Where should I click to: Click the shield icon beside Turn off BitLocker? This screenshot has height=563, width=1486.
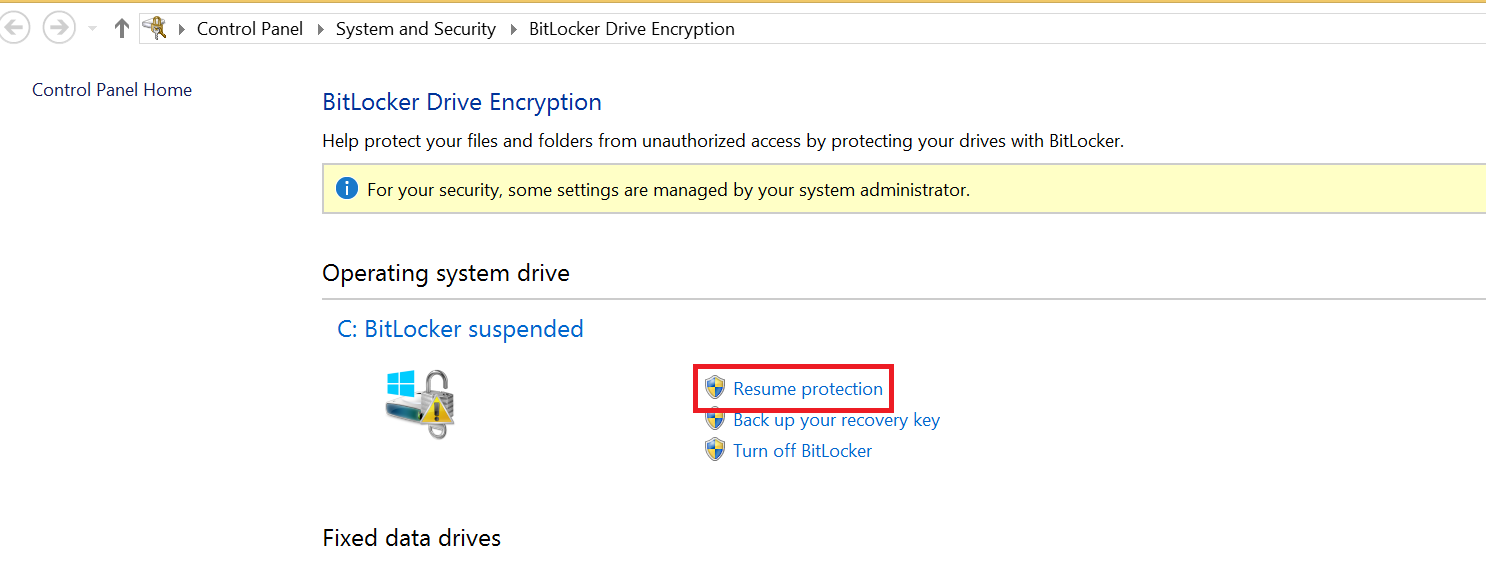click(x=715, y=450)
